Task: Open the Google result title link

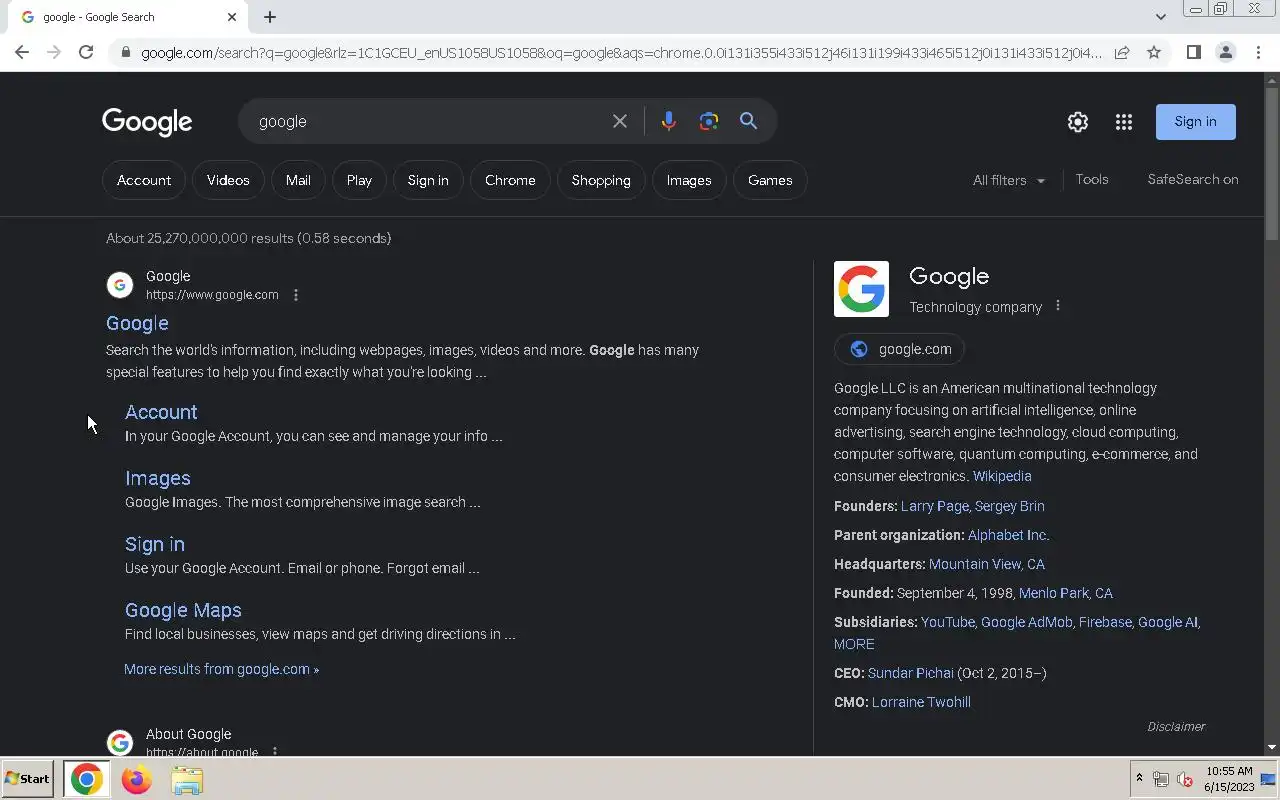Action: pos(137,323)
